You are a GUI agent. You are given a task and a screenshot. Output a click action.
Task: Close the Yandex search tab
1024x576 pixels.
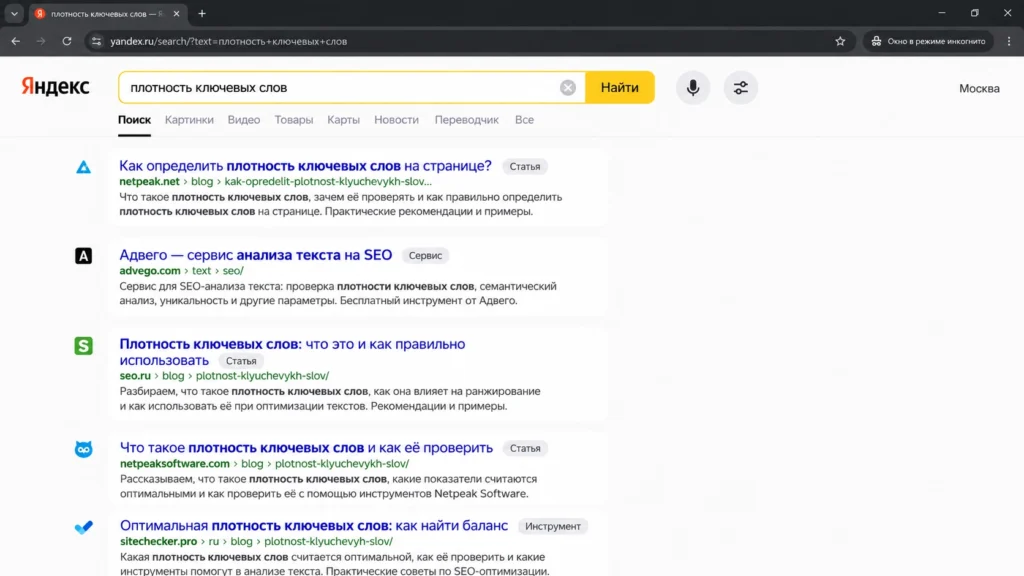176,13
